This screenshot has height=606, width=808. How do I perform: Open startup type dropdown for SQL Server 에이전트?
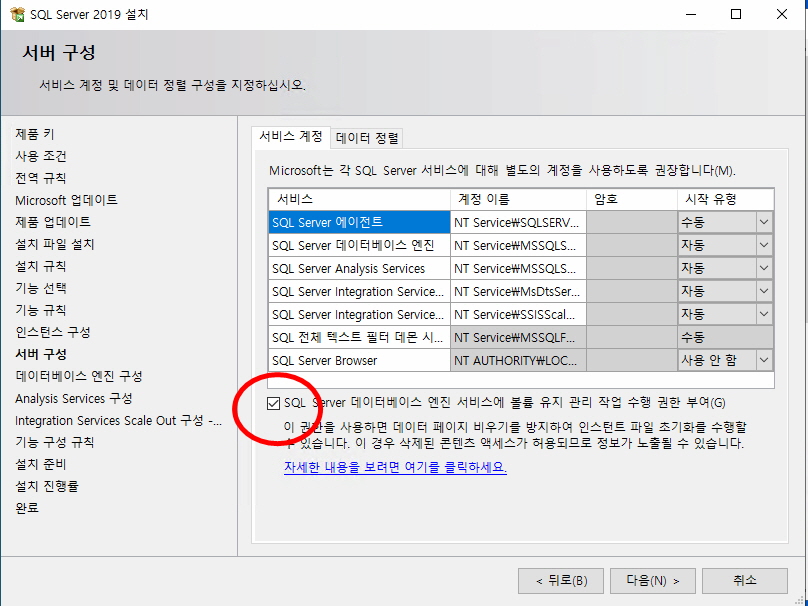[x=764, y=223]
